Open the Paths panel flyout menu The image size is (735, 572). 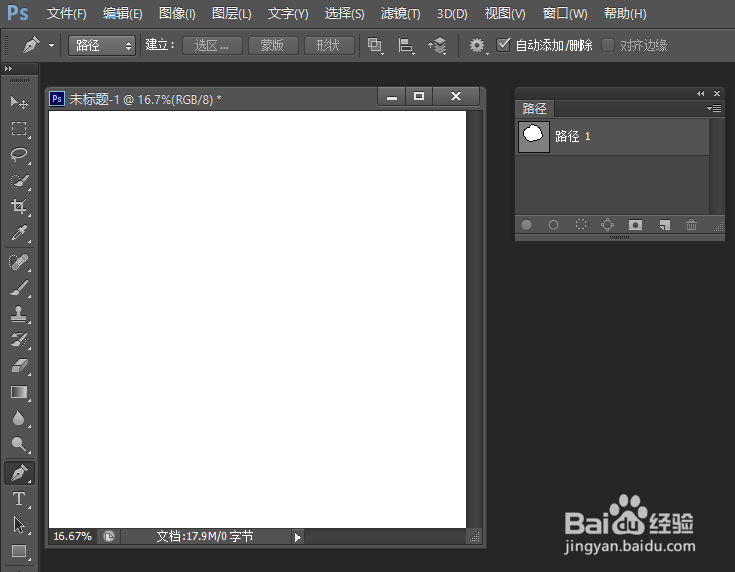(x=714, y=108)
